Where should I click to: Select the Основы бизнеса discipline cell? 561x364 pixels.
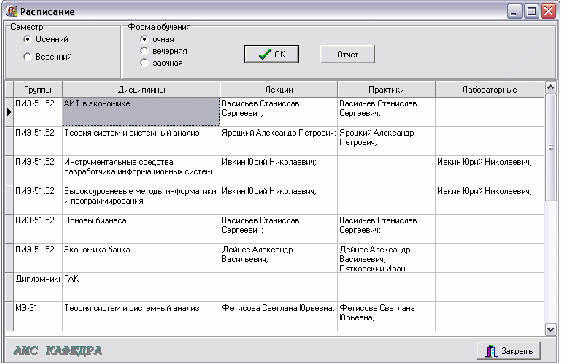(x=141, y=229)
